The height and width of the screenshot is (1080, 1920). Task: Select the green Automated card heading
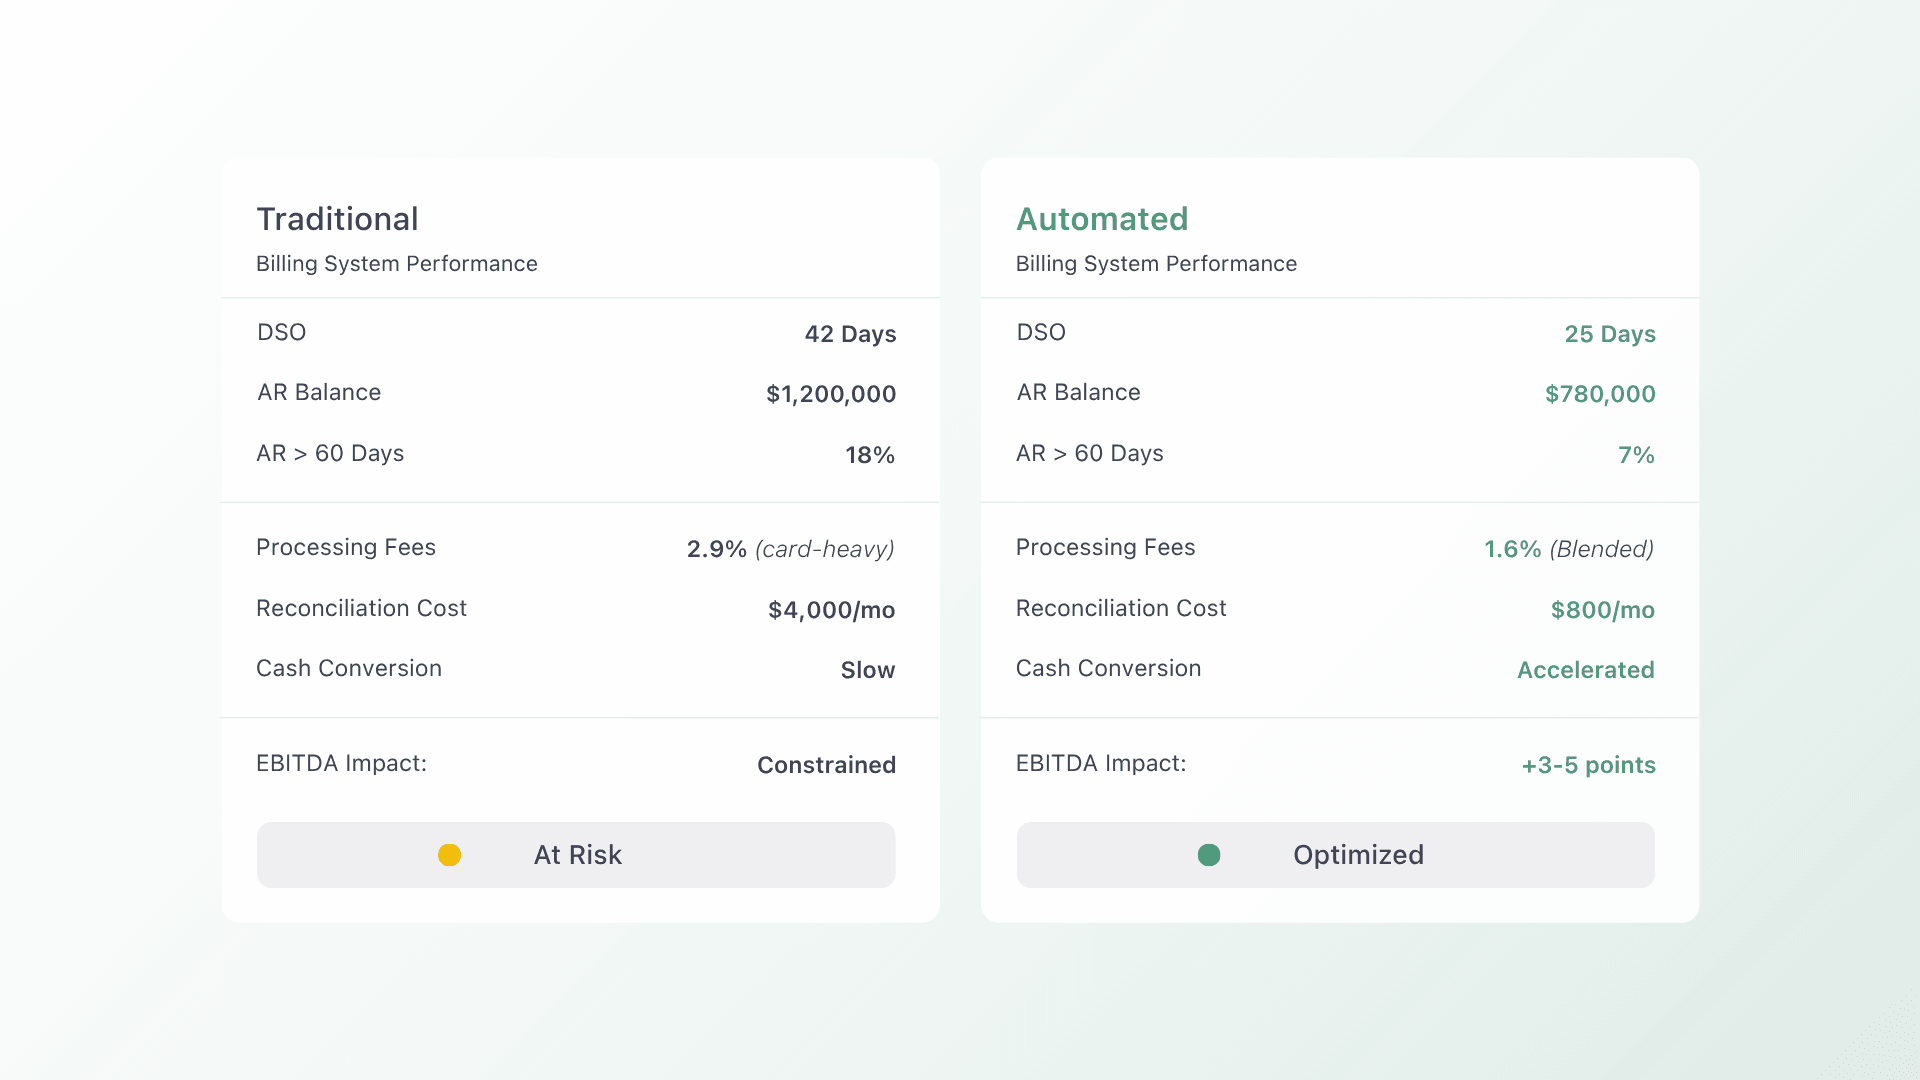click(x=1102, y=219)
